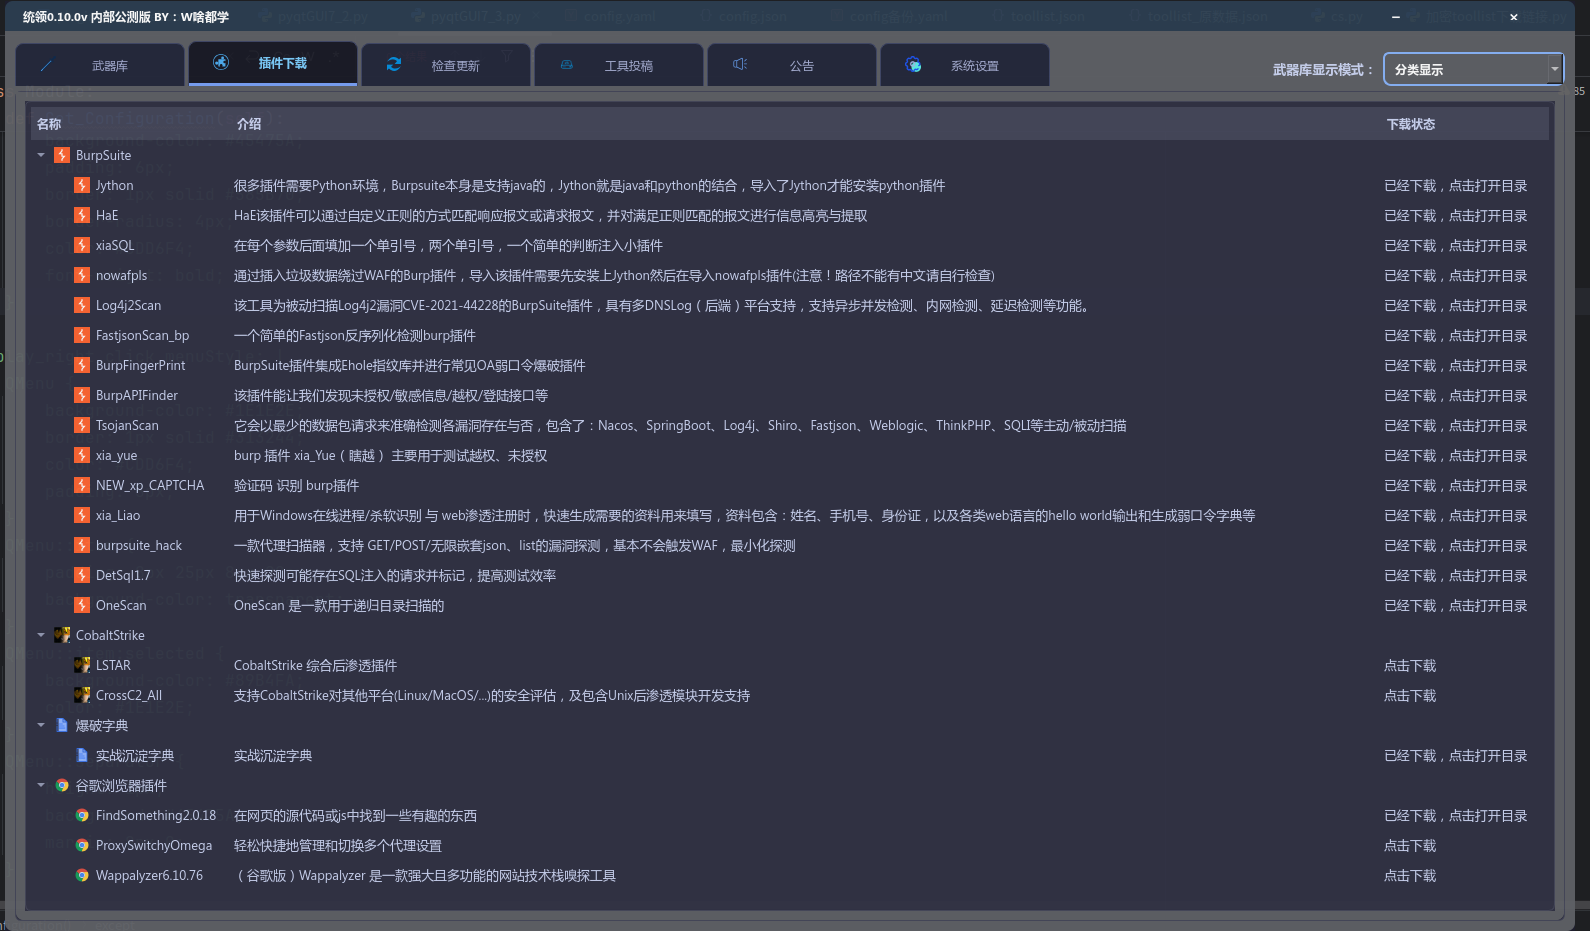Collapse the CobaltStrike tree group
This screenshot has width=1590, height=931.
click(x=41, y=635)
